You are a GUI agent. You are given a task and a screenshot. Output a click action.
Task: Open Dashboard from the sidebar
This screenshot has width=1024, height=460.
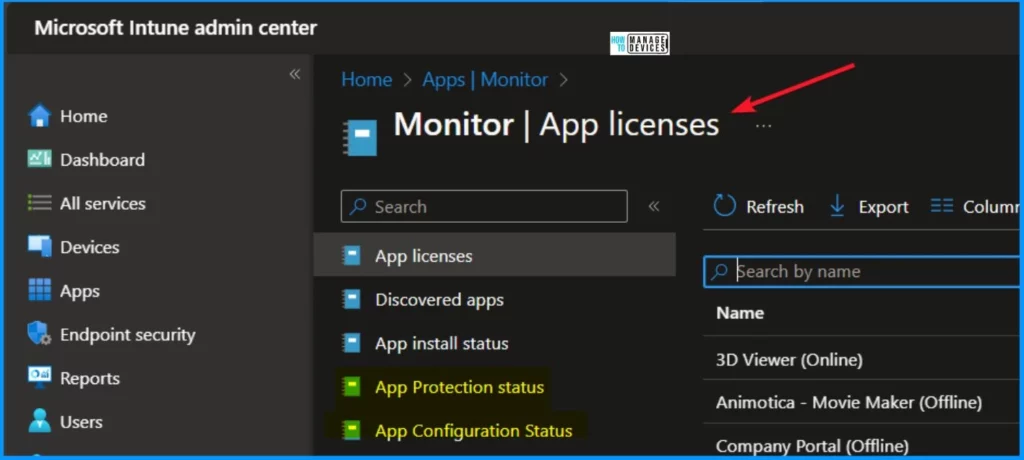click(x=102, y=160)
